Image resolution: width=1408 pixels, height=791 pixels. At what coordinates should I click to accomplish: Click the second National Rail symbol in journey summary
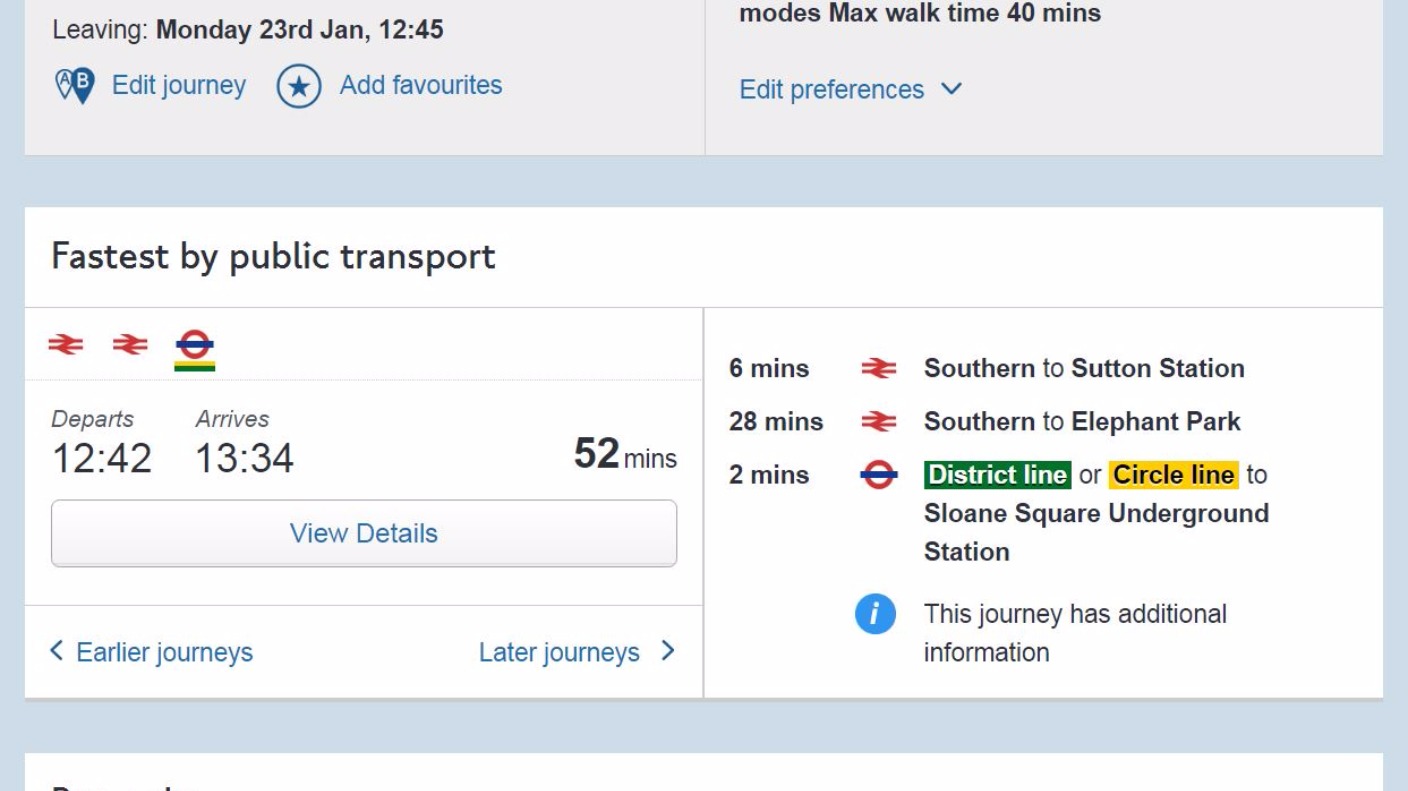pyautogui.click(x=129, y=344)
